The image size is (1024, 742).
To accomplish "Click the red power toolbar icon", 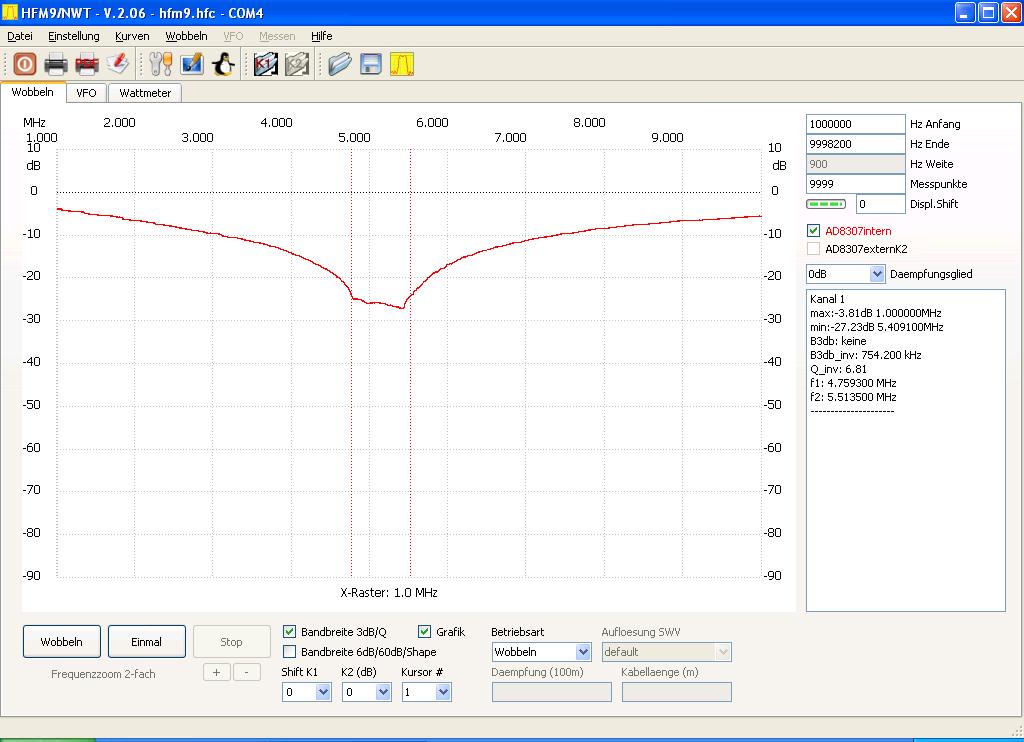I will tap(24, 65).
